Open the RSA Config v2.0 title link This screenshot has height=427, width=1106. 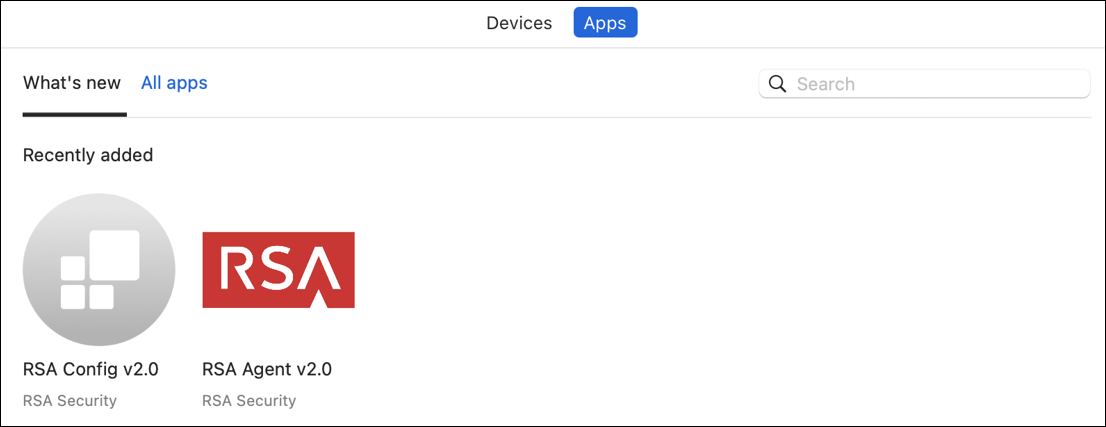(x=90, y=369)
